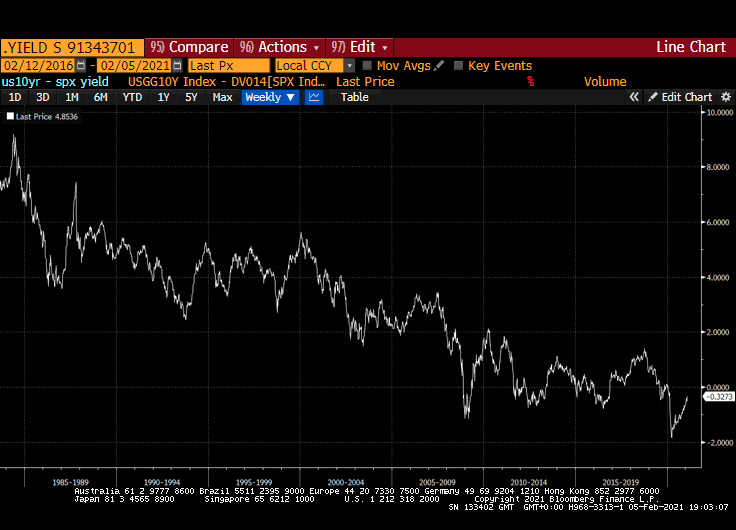The width and height of the screenshot is (736, 530).
Task: Switch to Table view
Action: click(x=354, y=97)
